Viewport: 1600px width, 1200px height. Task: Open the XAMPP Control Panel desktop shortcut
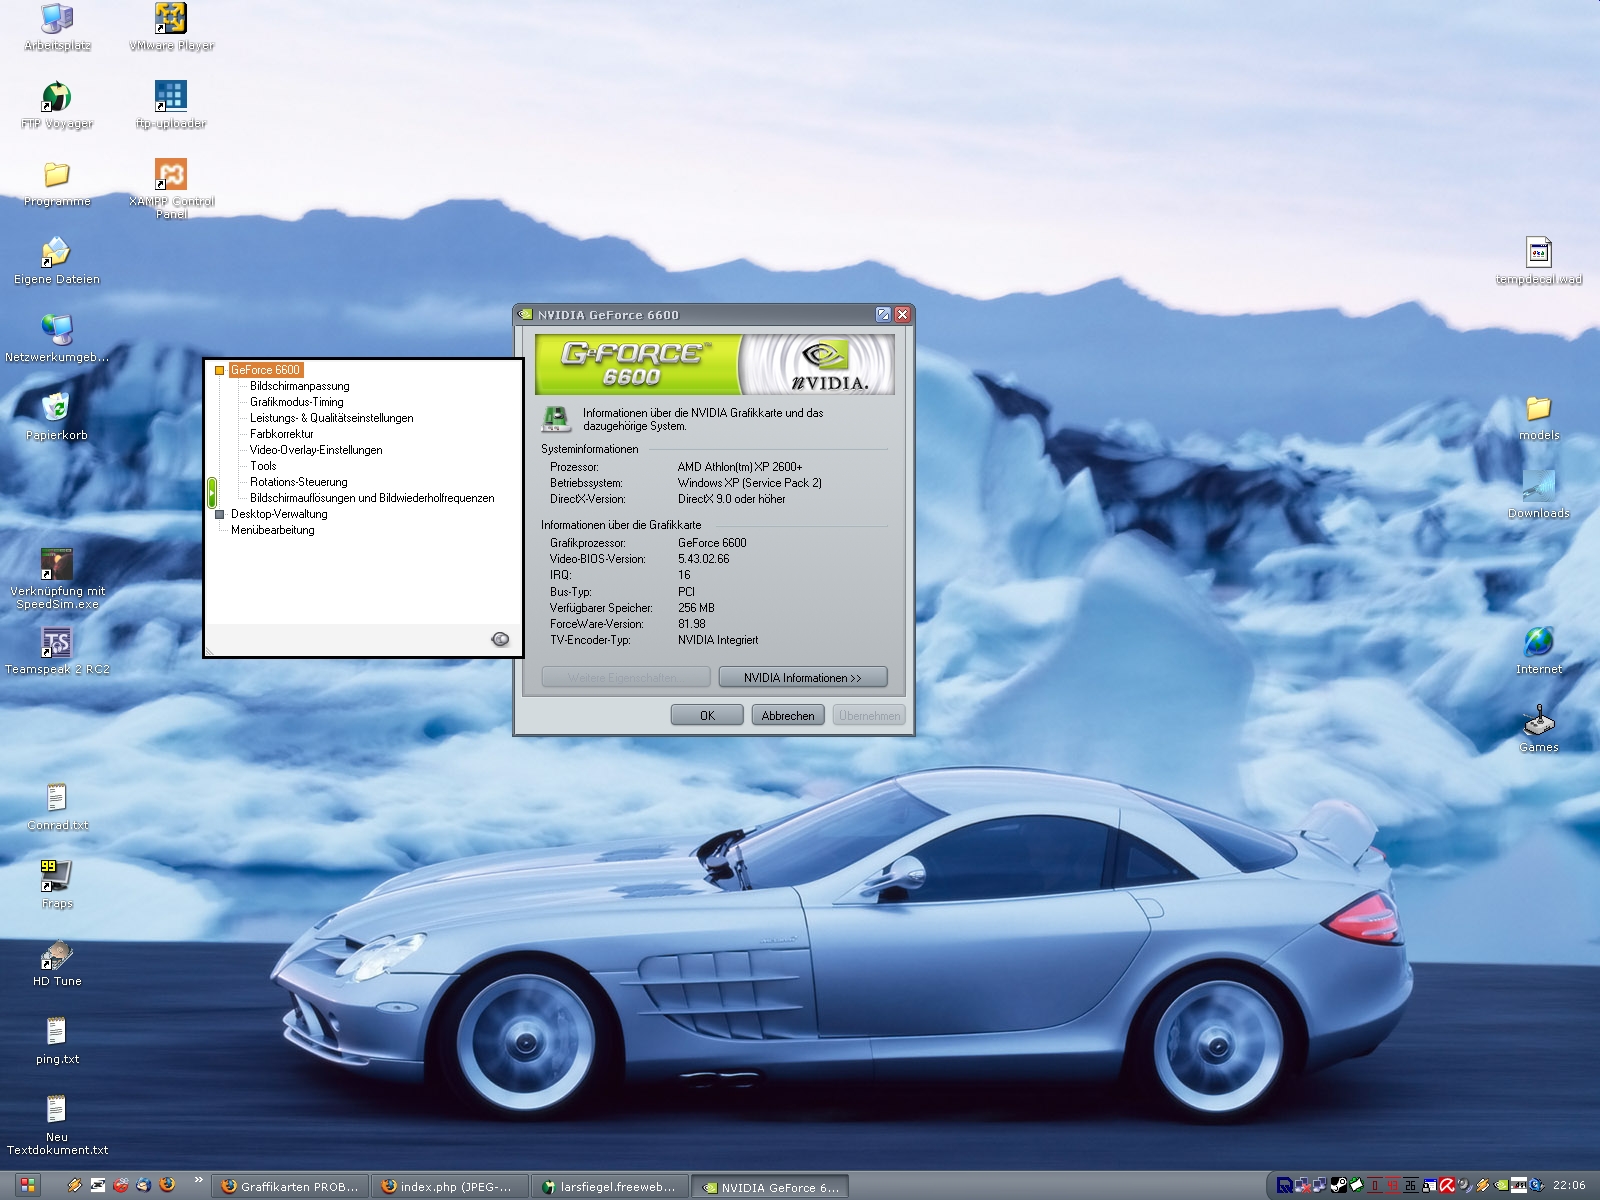pyautogui.click(x=171, y=175)
